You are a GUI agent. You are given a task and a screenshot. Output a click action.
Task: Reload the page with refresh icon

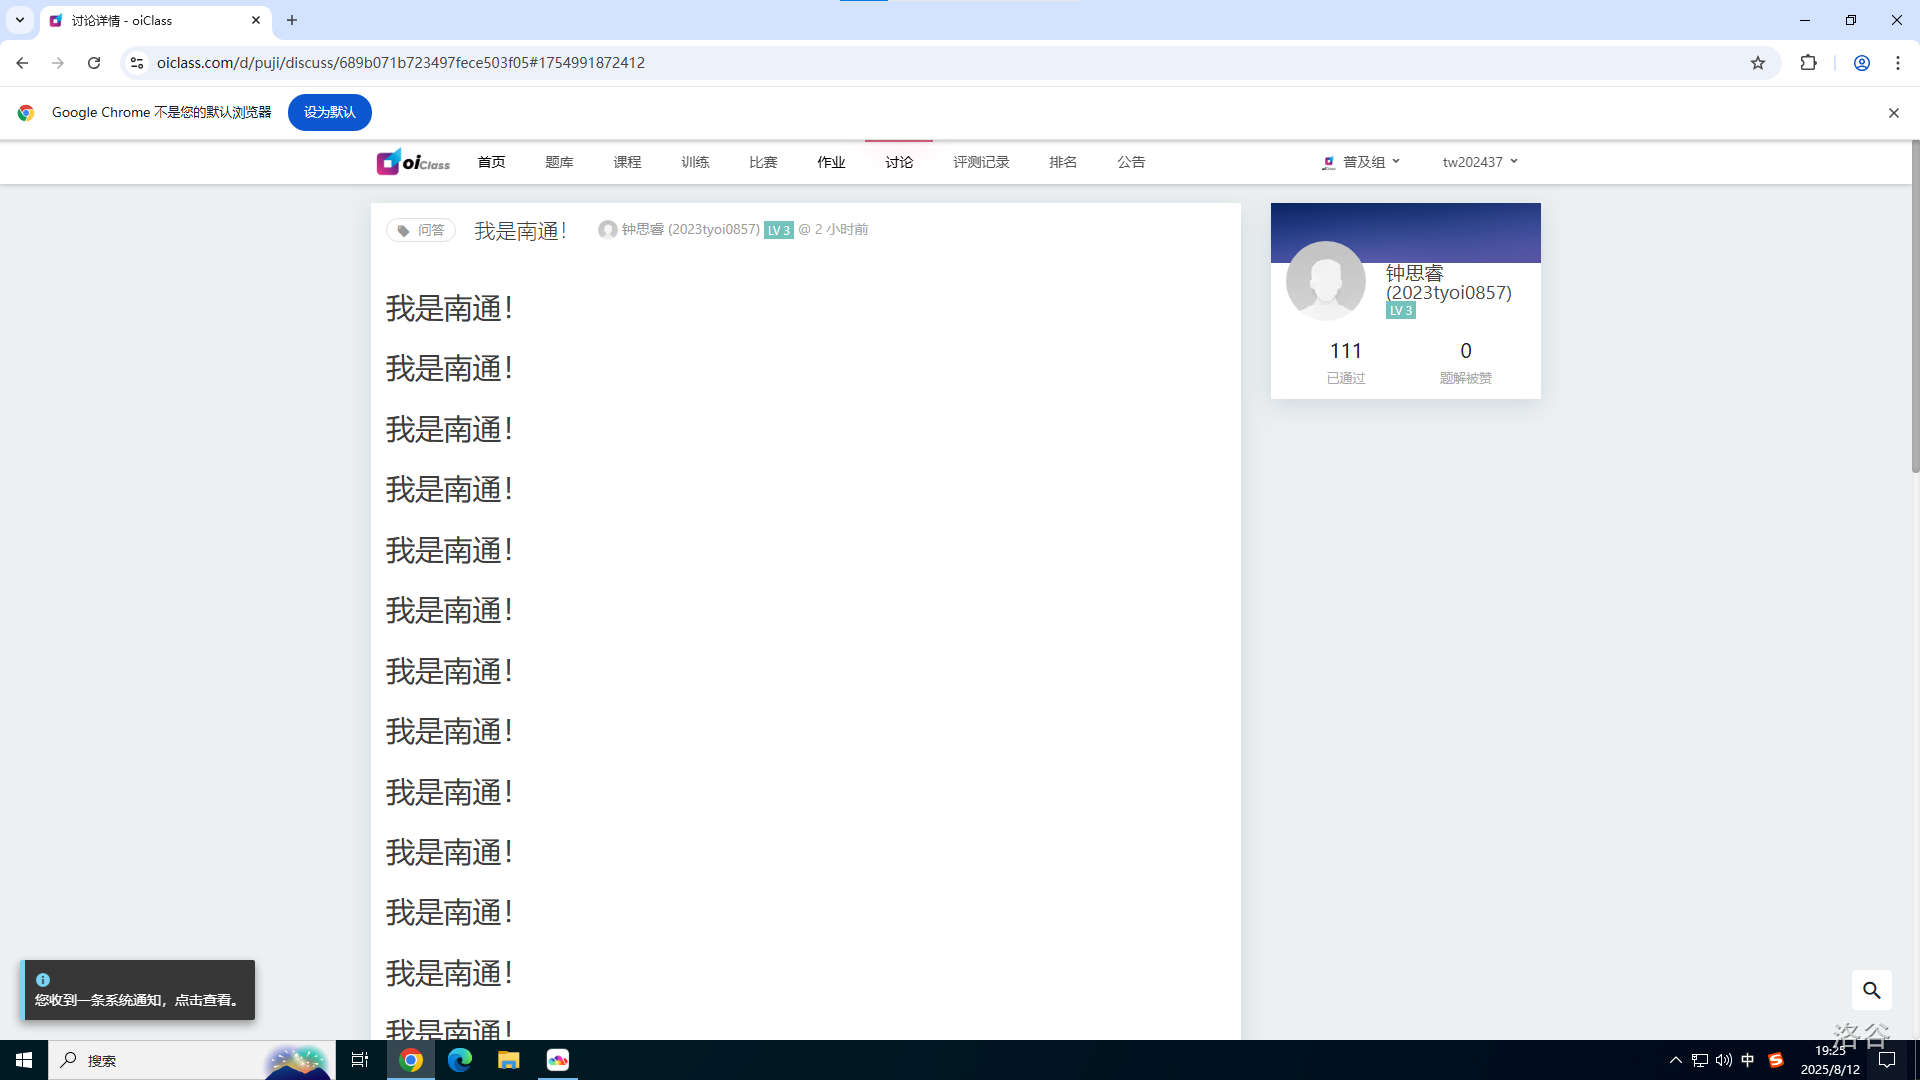coord(94,63)
